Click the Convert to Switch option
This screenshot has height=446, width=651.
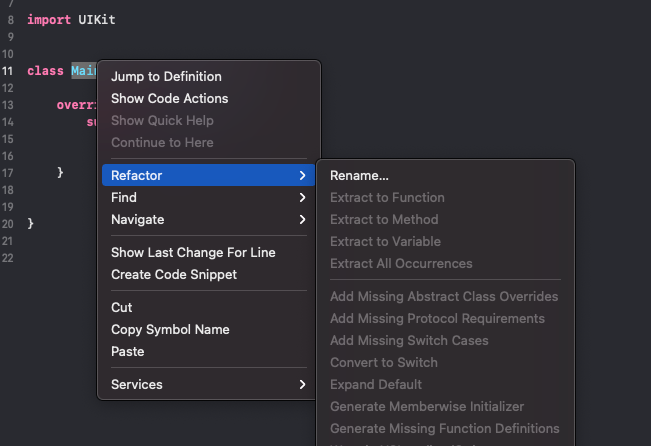click(x=384, y=362)
